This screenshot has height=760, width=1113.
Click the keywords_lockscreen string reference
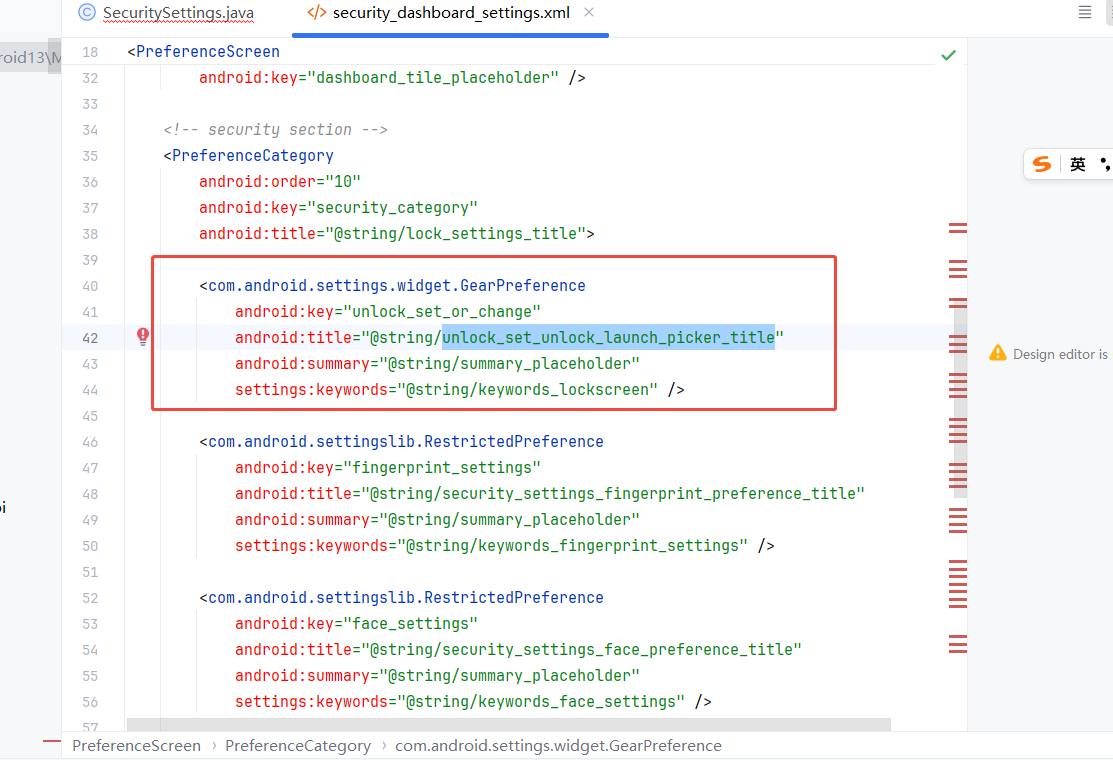[x=527, y=390]
